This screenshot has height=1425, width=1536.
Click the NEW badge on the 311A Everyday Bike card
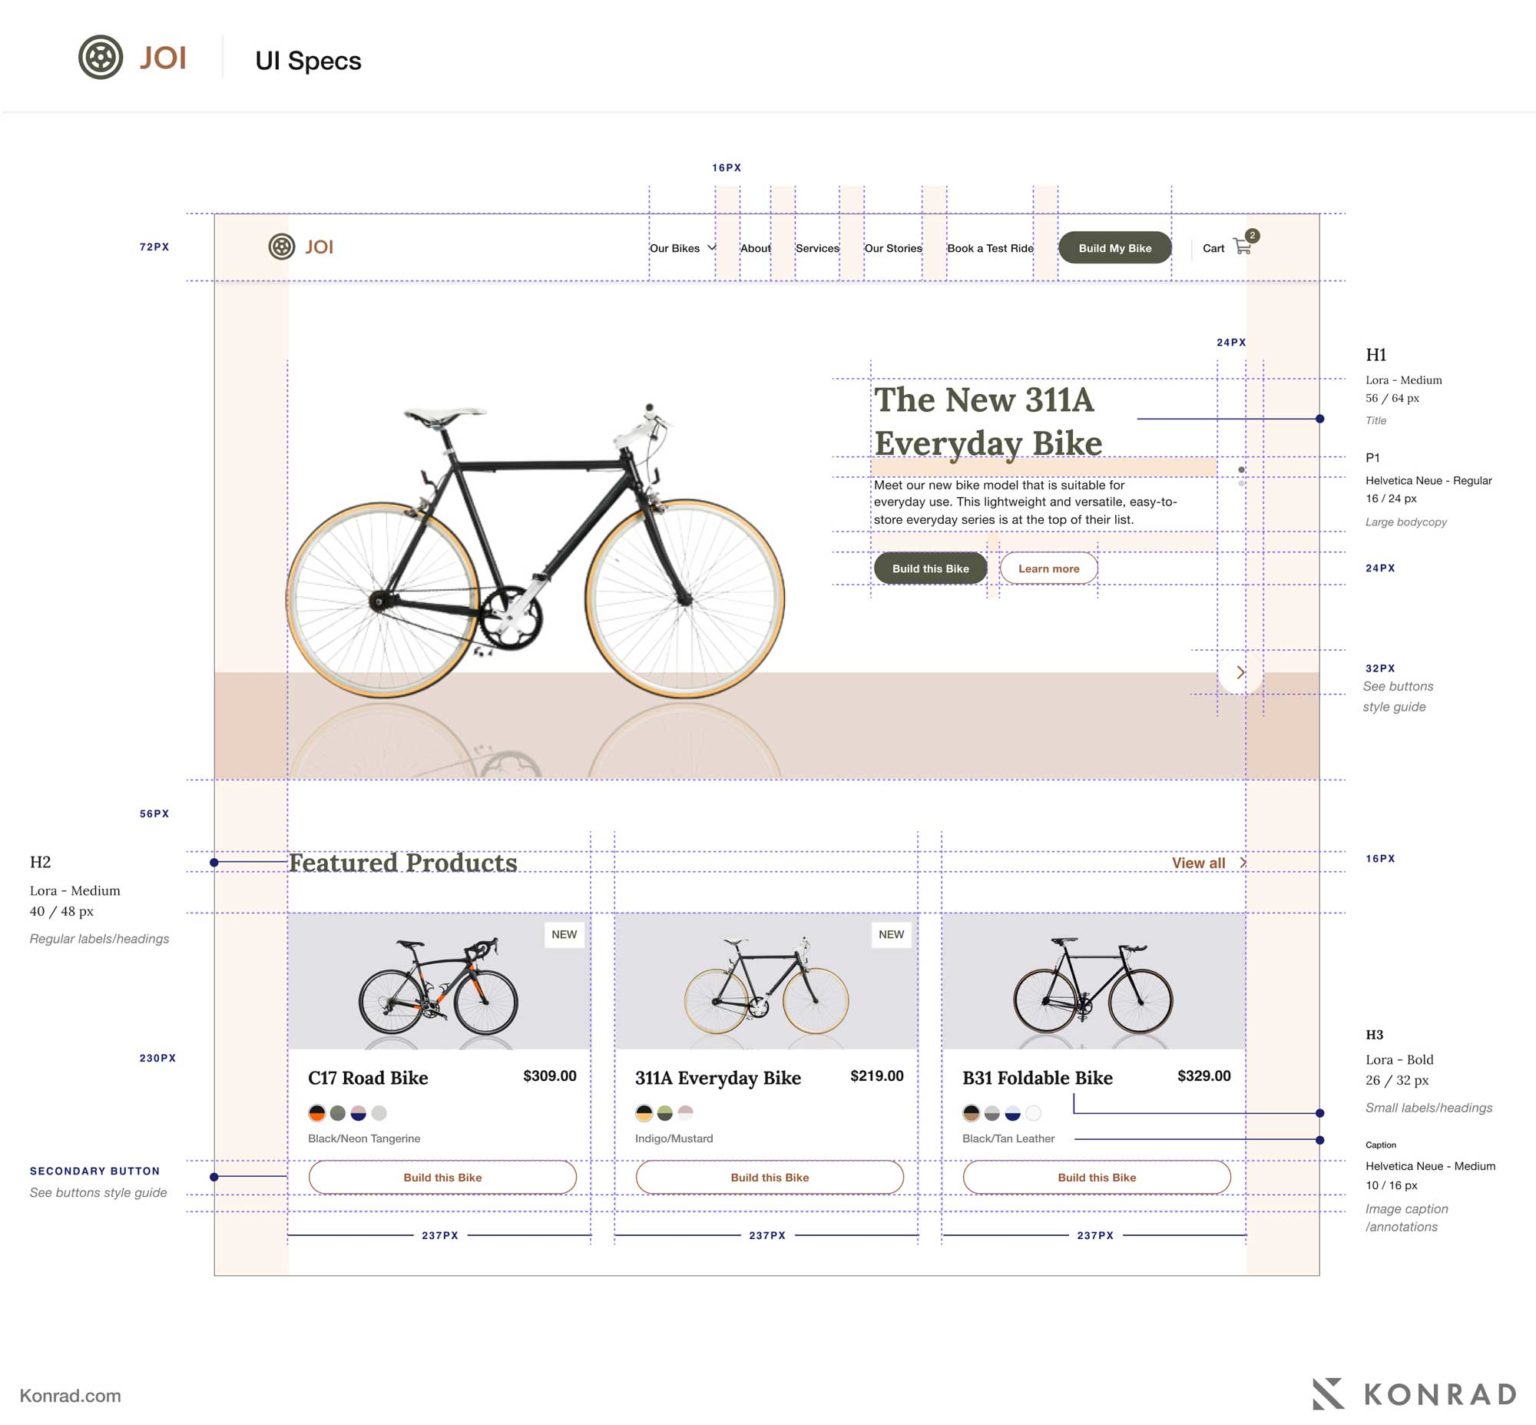coord(890,935)
